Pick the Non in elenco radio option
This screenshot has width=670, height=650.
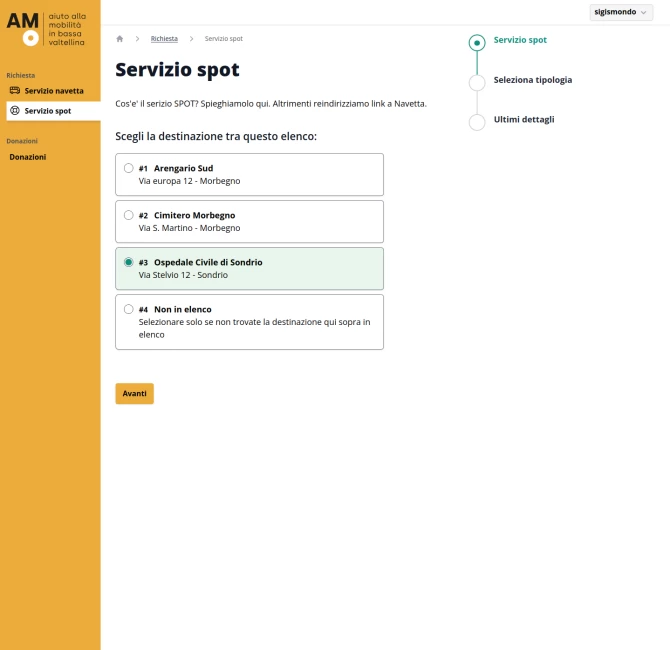pyautogui.click(x=128, y=309)
